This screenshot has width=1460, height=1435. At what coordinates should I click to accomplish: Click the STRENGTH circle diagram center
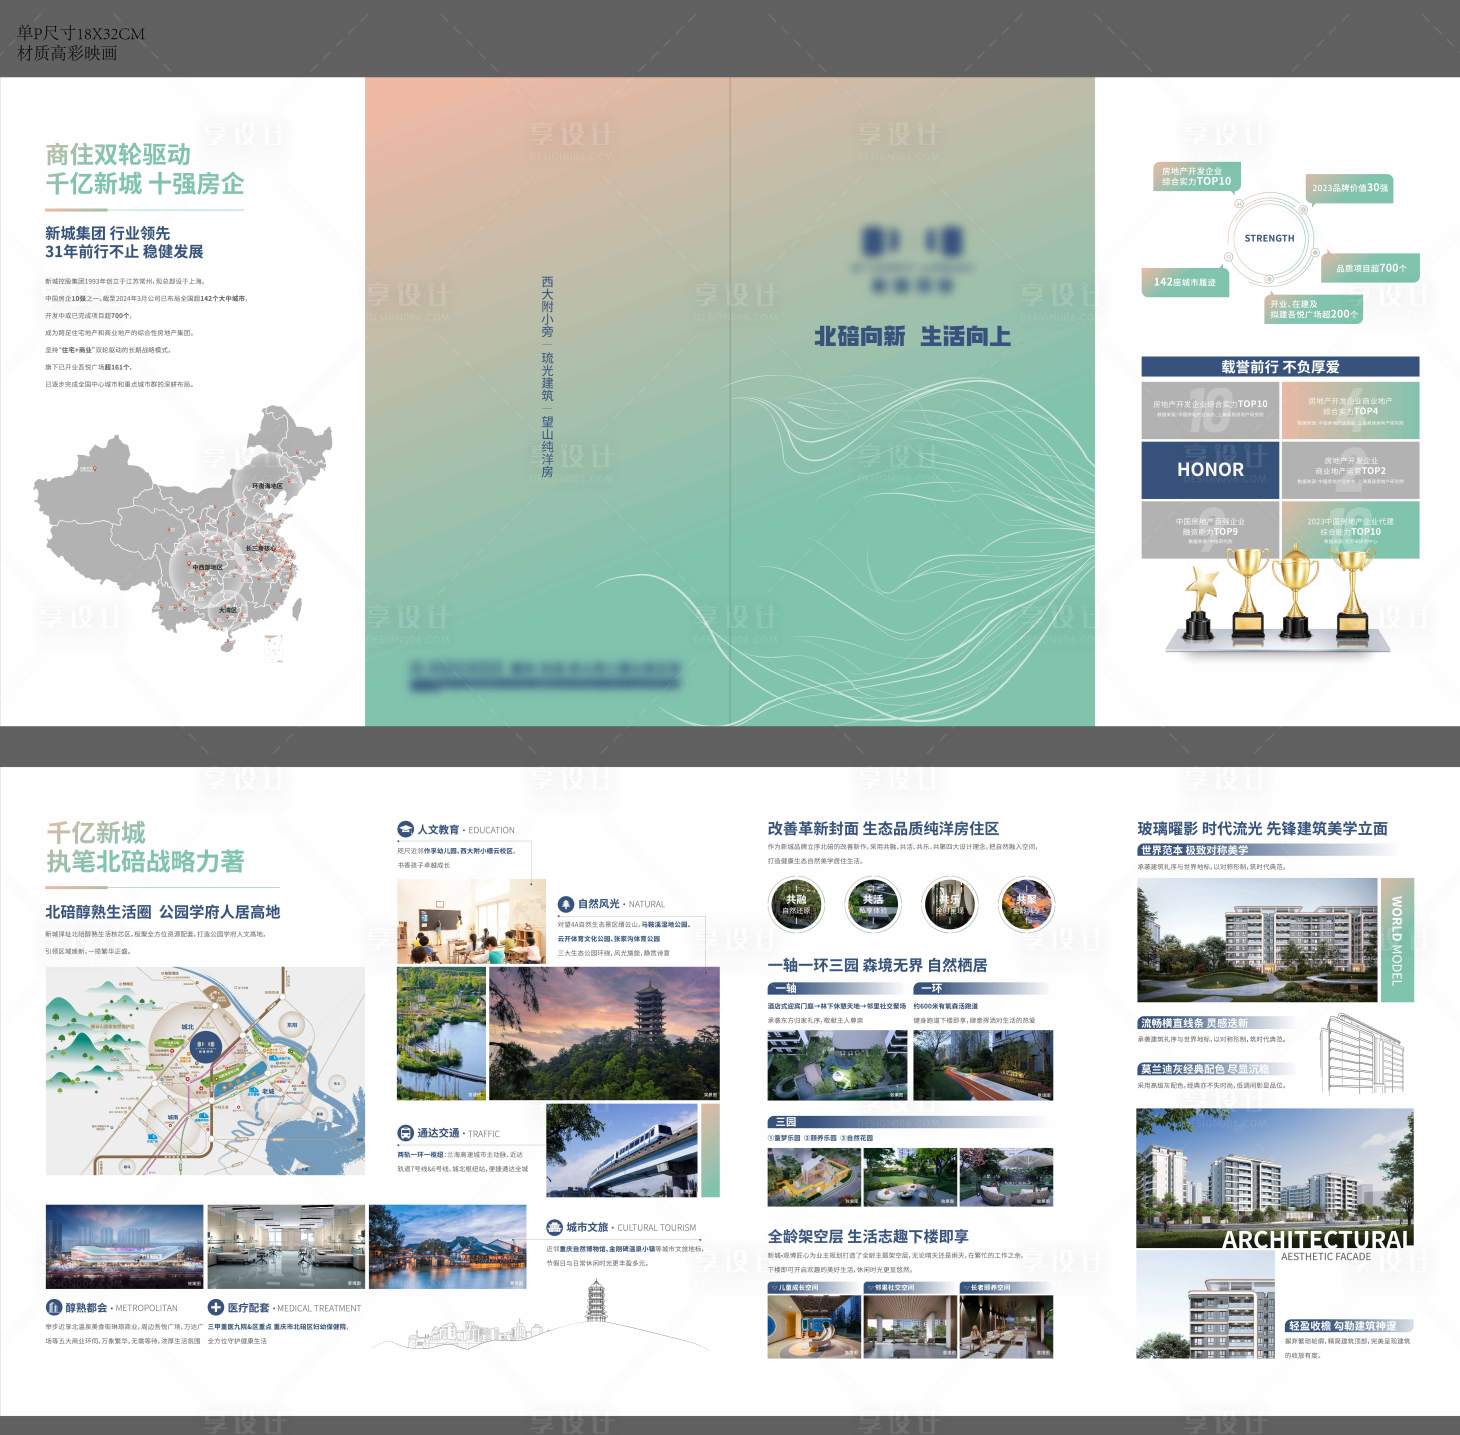pyautogui.click(x=1269, y=238)
